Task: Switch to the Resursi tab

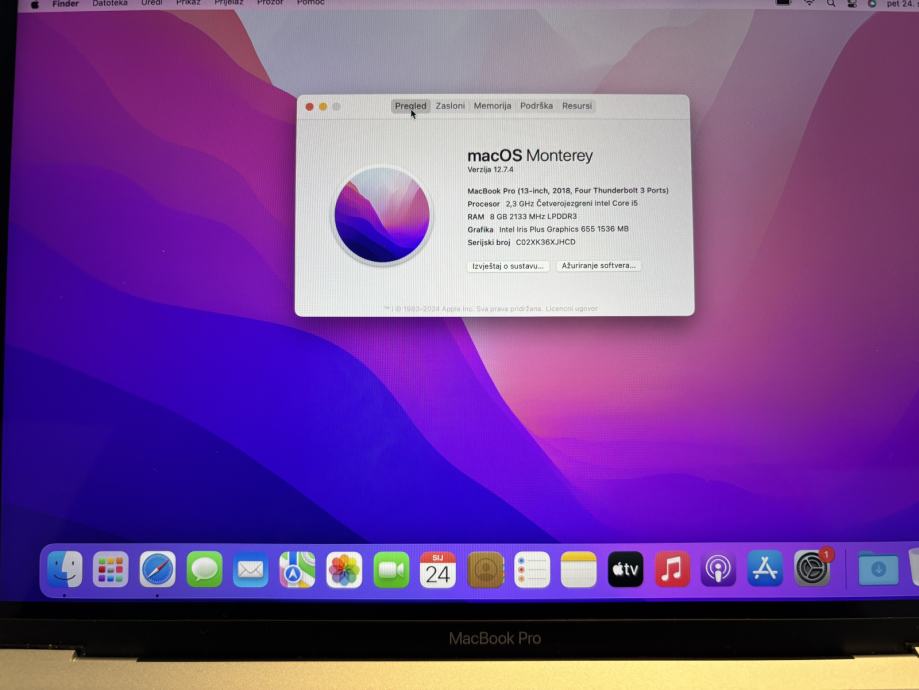Action: tap(577, 106)
